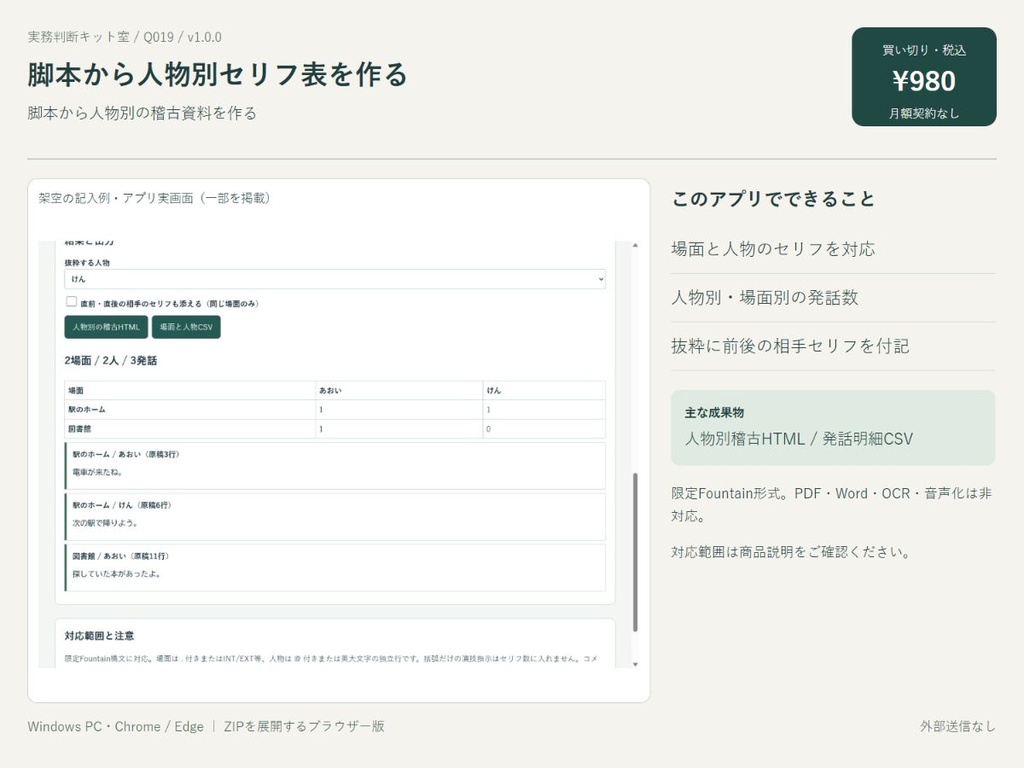Screen dimensions: 1024x768
Task: Click あおい count 1 in 駅のホーム row
Action: [x=399, y=409]
